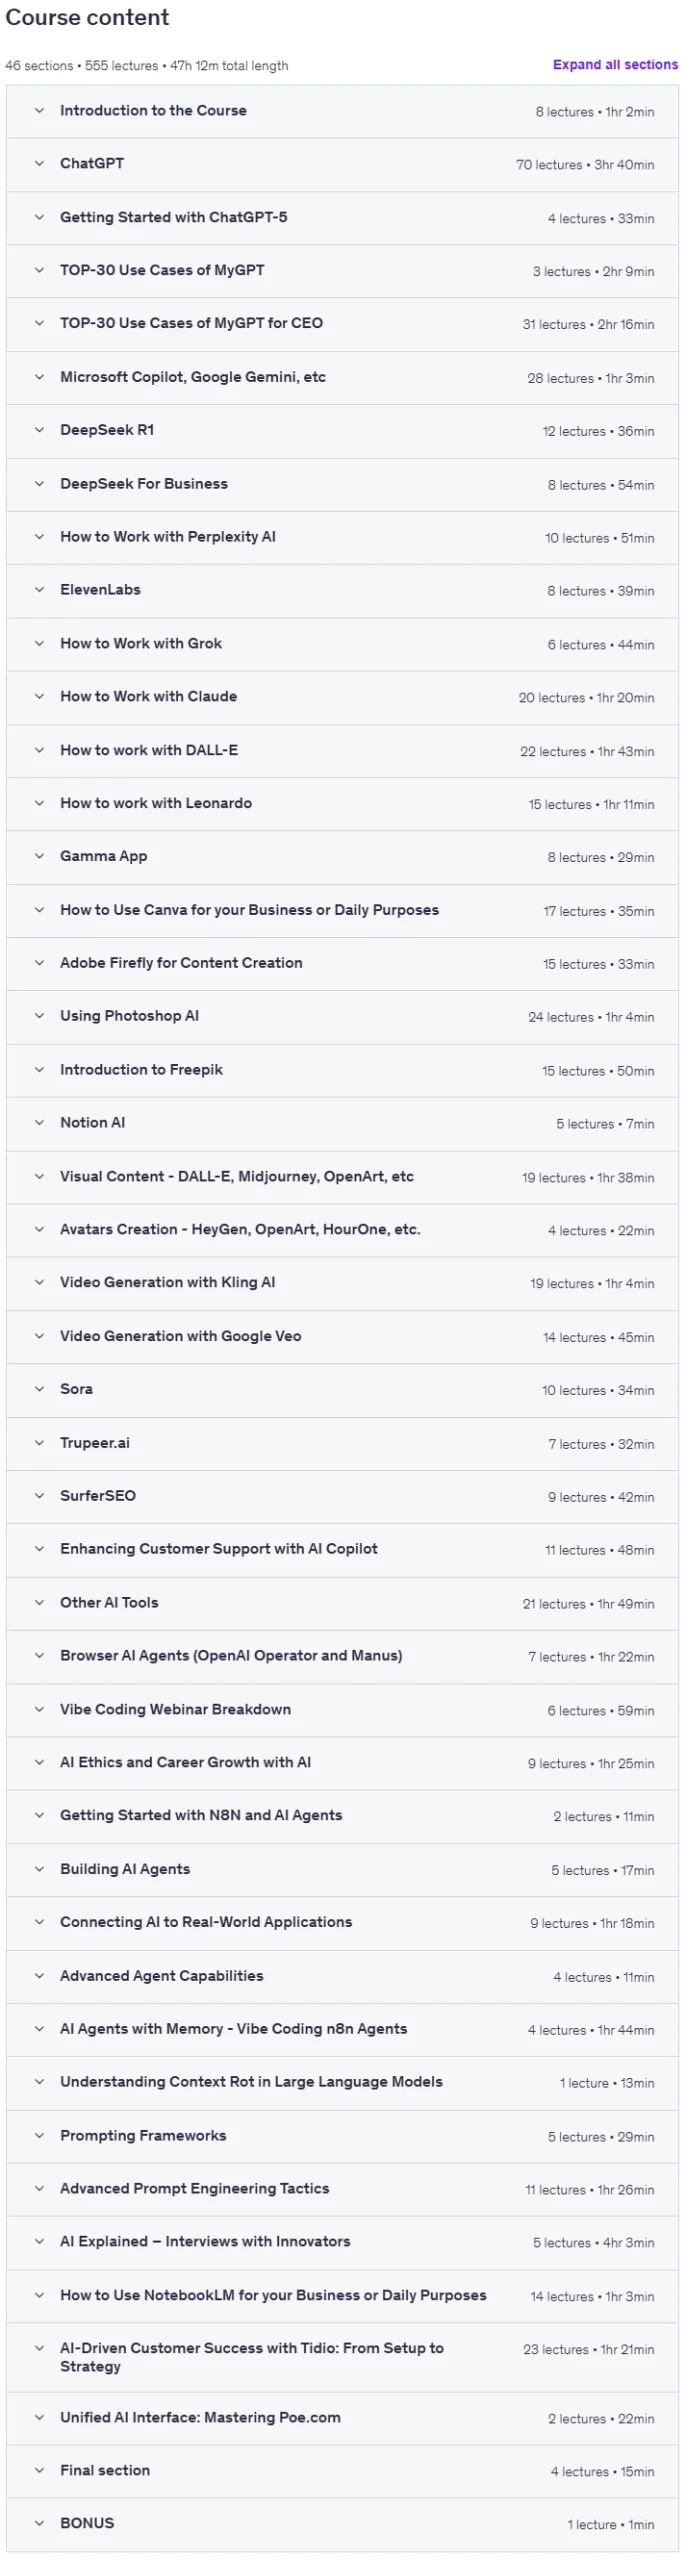
Task: Open Introduction to the Course section
Action: pos(342,111)
